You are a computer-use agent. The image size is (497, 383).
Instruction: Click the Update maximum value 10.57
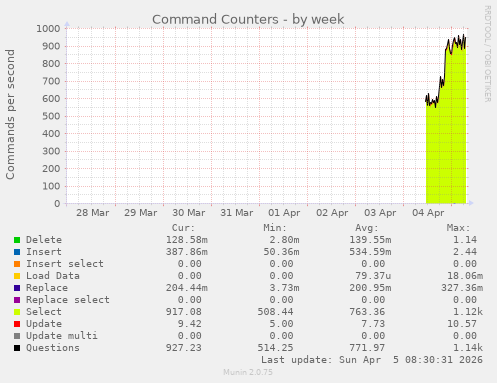point(462,324)
